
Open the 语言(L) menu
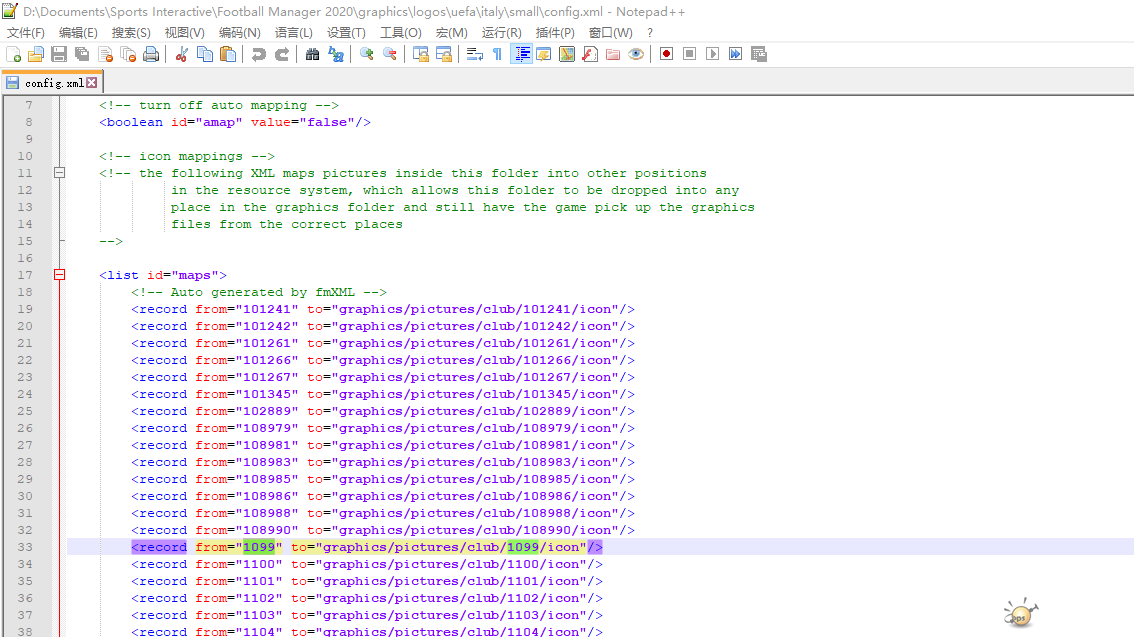click(294, 33)
